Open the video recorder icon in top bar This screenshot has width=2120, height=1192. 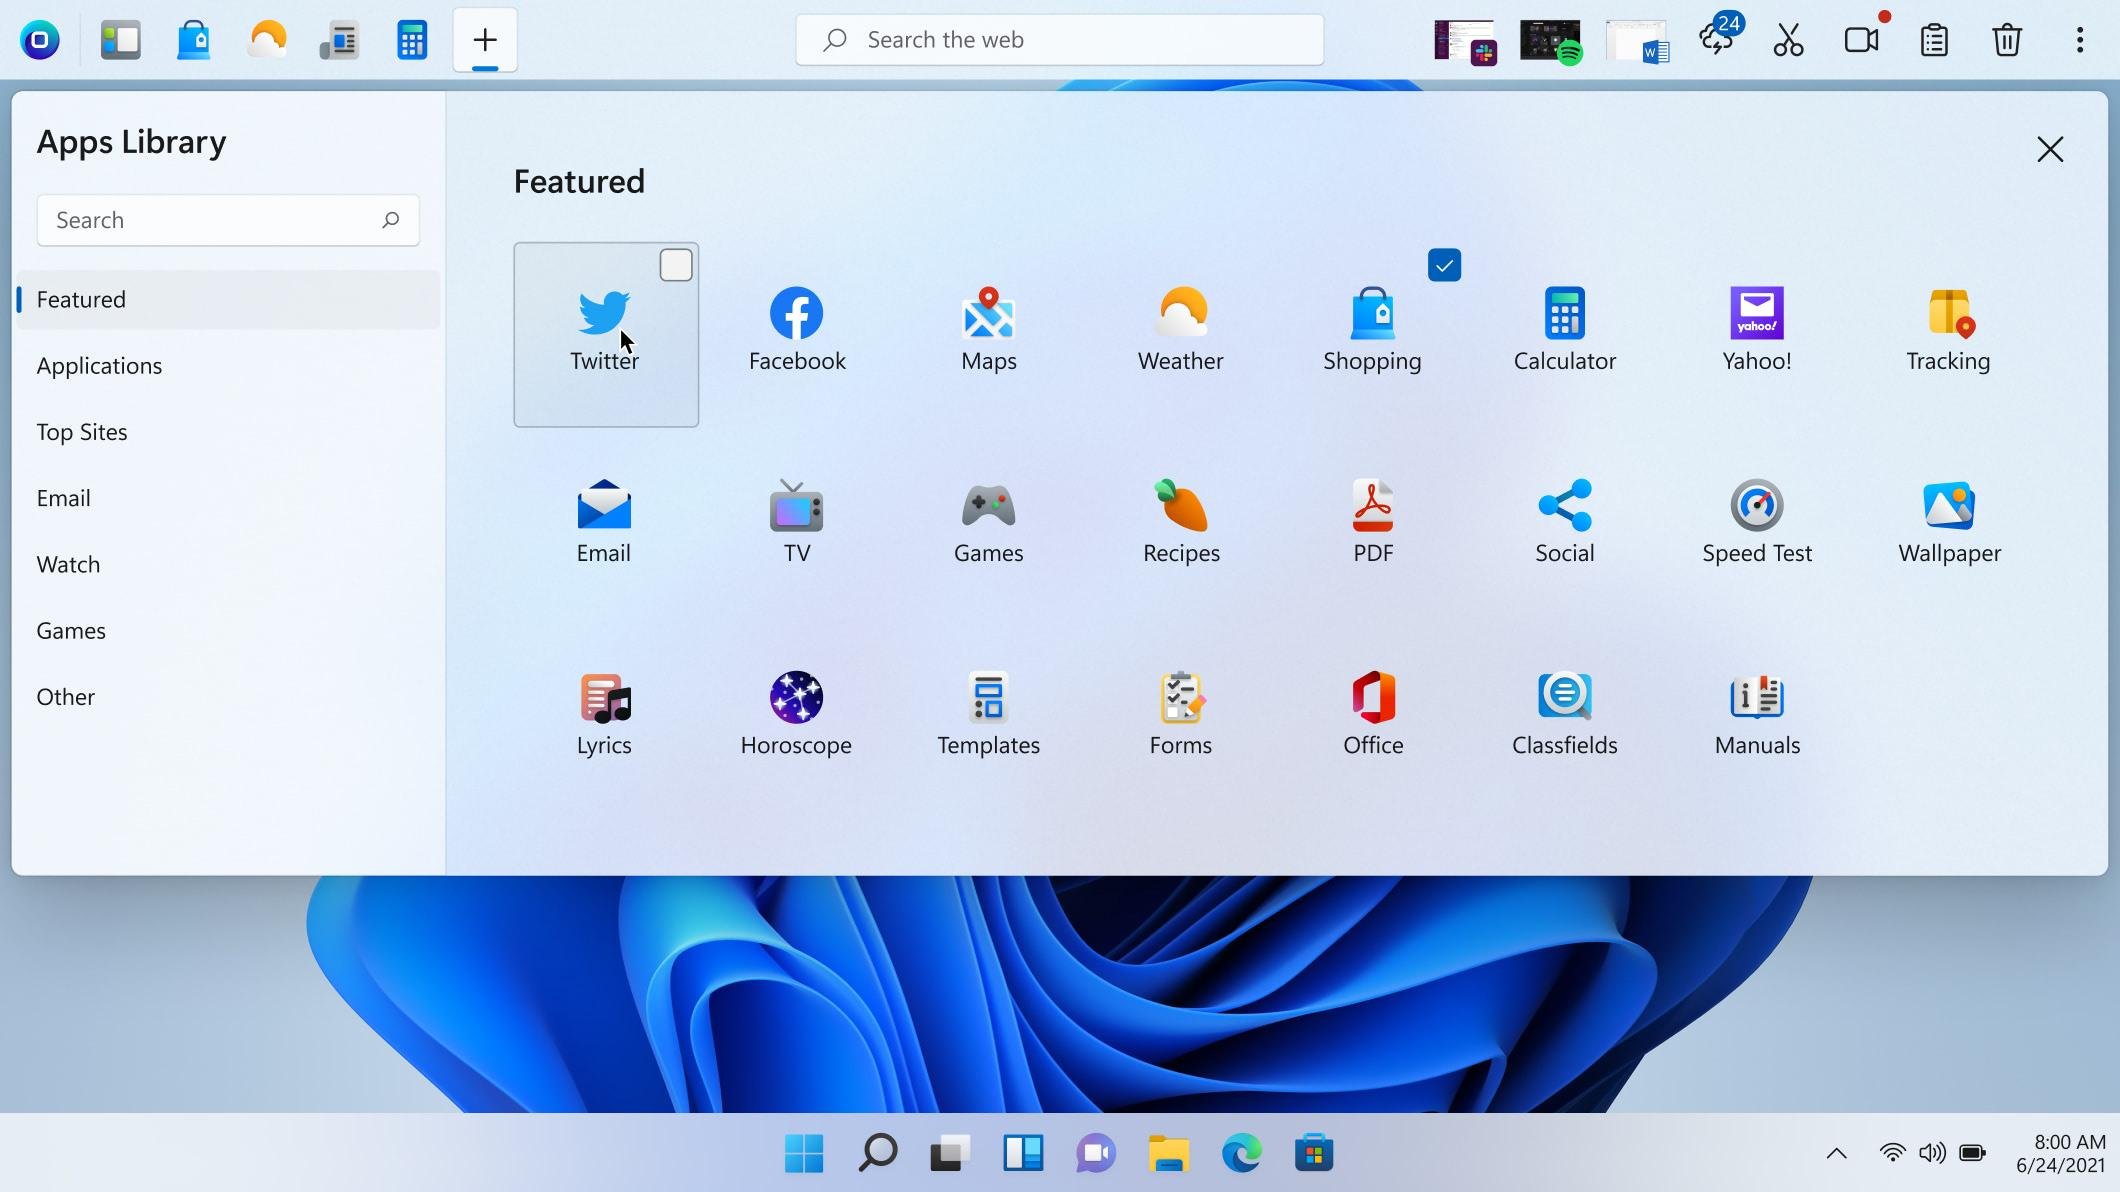(x=1861, y=40)
